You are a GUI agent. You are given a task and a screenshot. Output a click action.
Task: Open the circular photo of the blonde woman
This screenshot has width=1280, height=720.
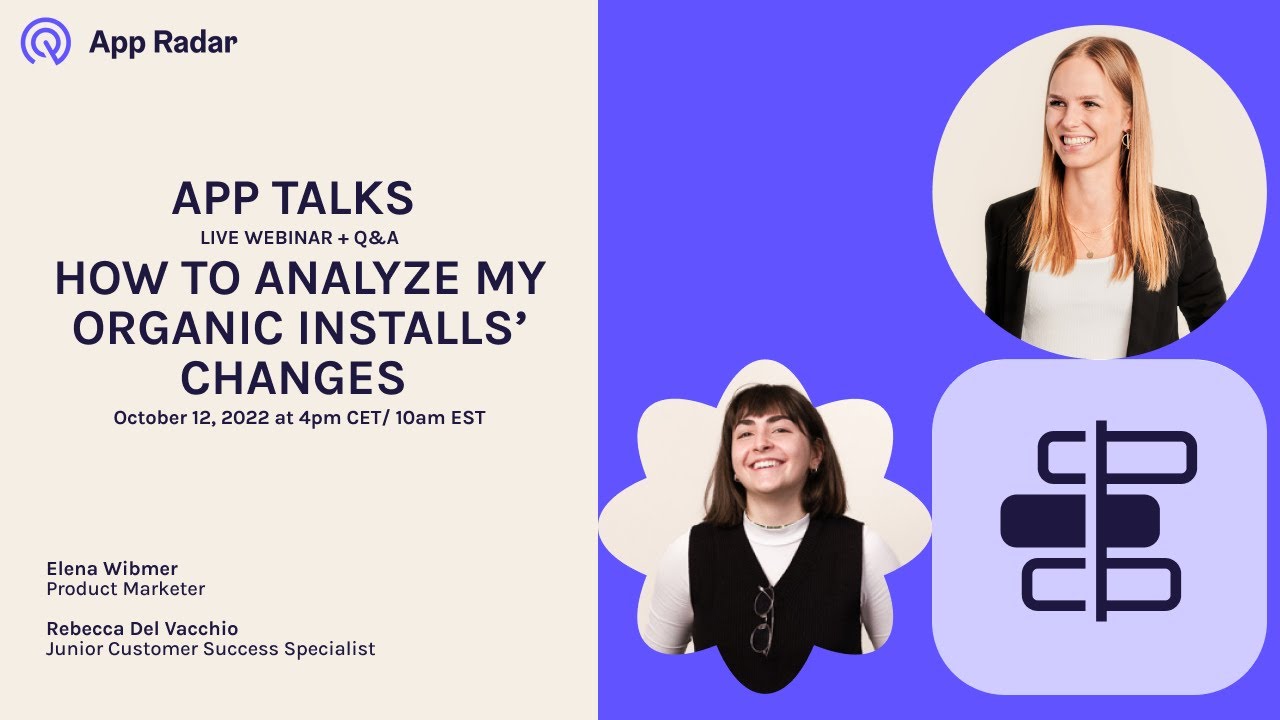pyautogui.click(x=1099, y=192)
